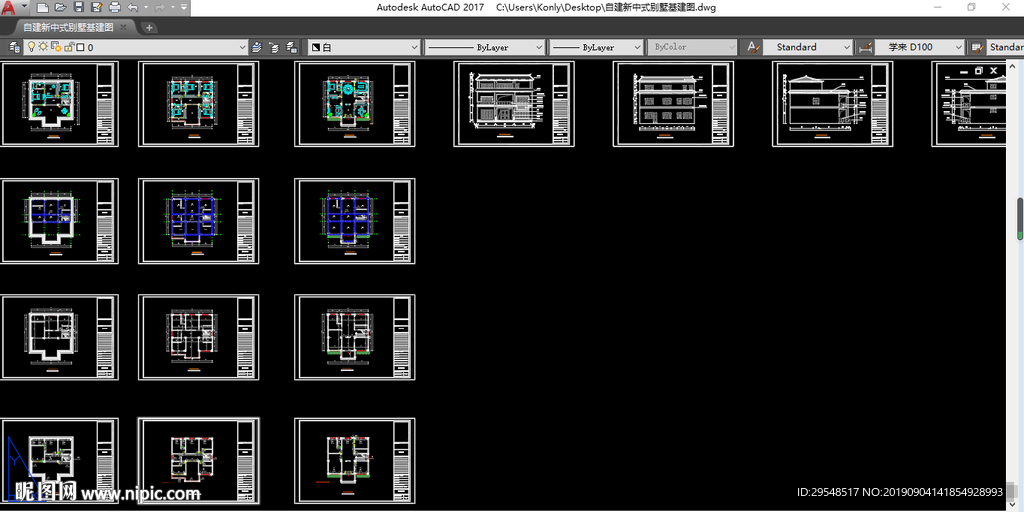Click the Plot printer icon
The height and width of the screenshot is (512, 1024).
(115, 8)
